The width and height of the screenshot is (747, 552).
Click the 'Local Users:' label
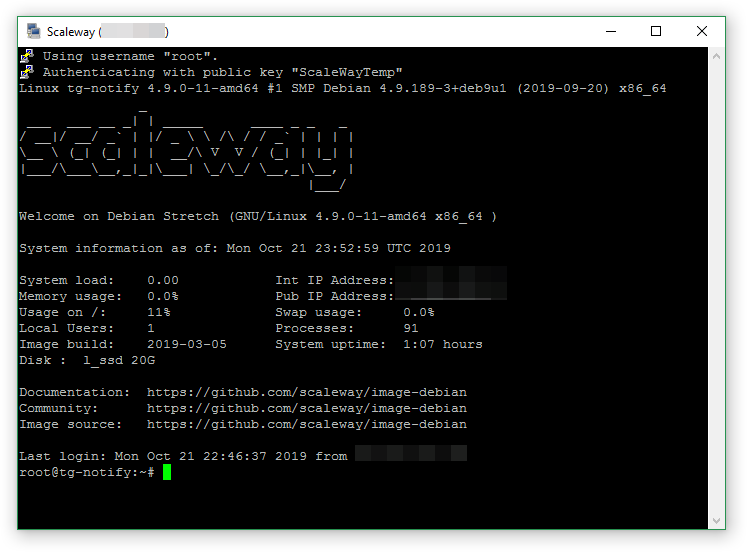[67, 328]
